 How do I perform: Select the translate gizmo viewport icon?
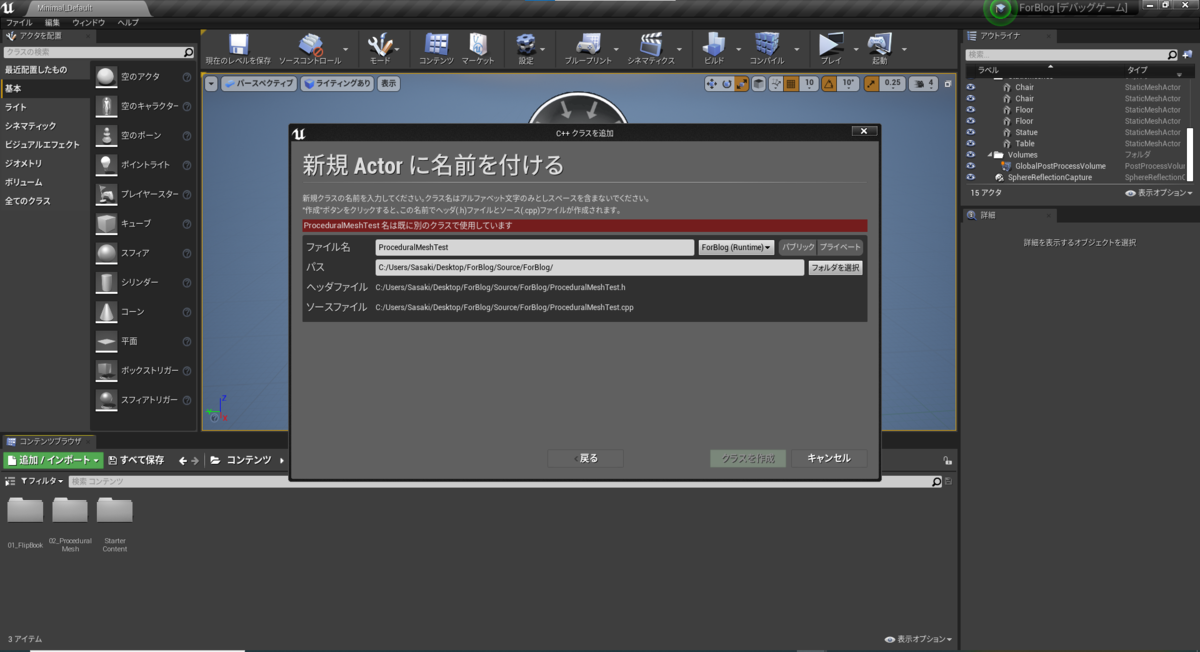[711, 84]
